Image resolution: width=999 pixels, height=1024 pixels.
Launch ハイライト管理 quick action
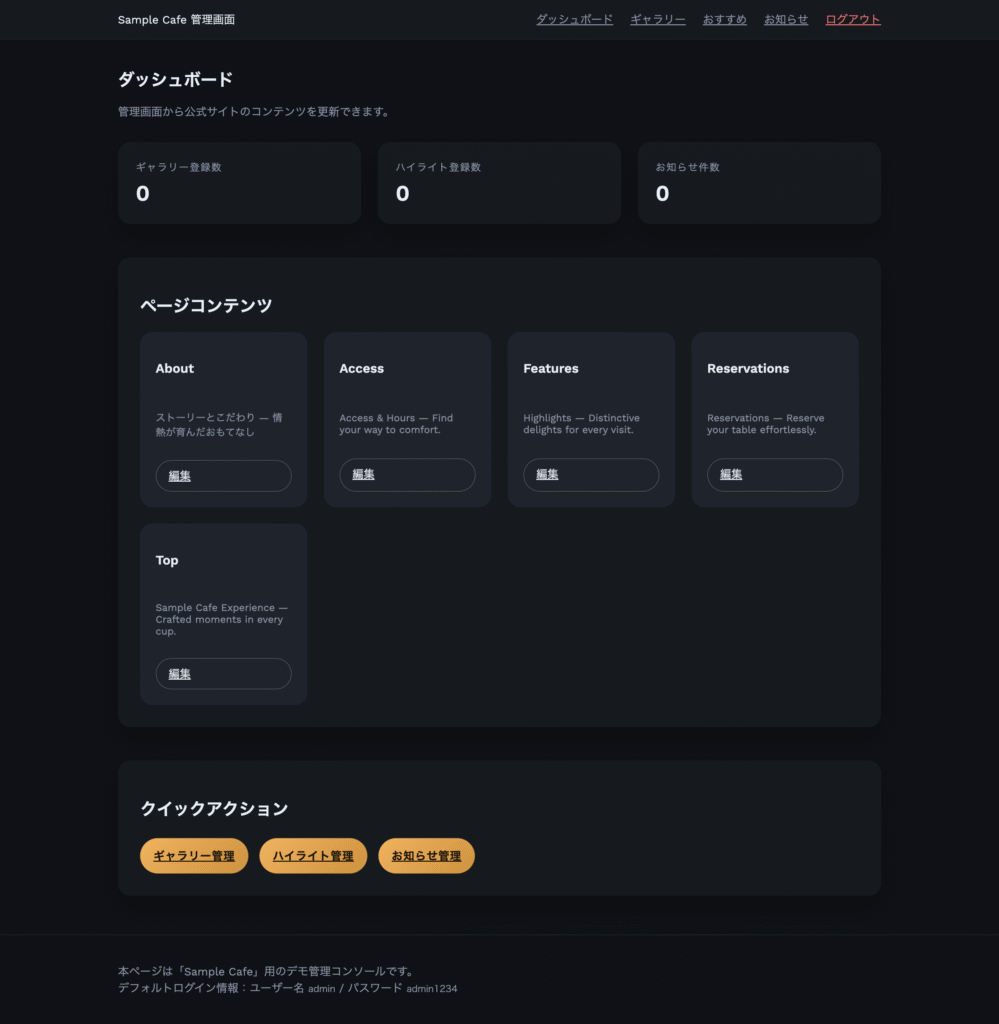[313, 855]
